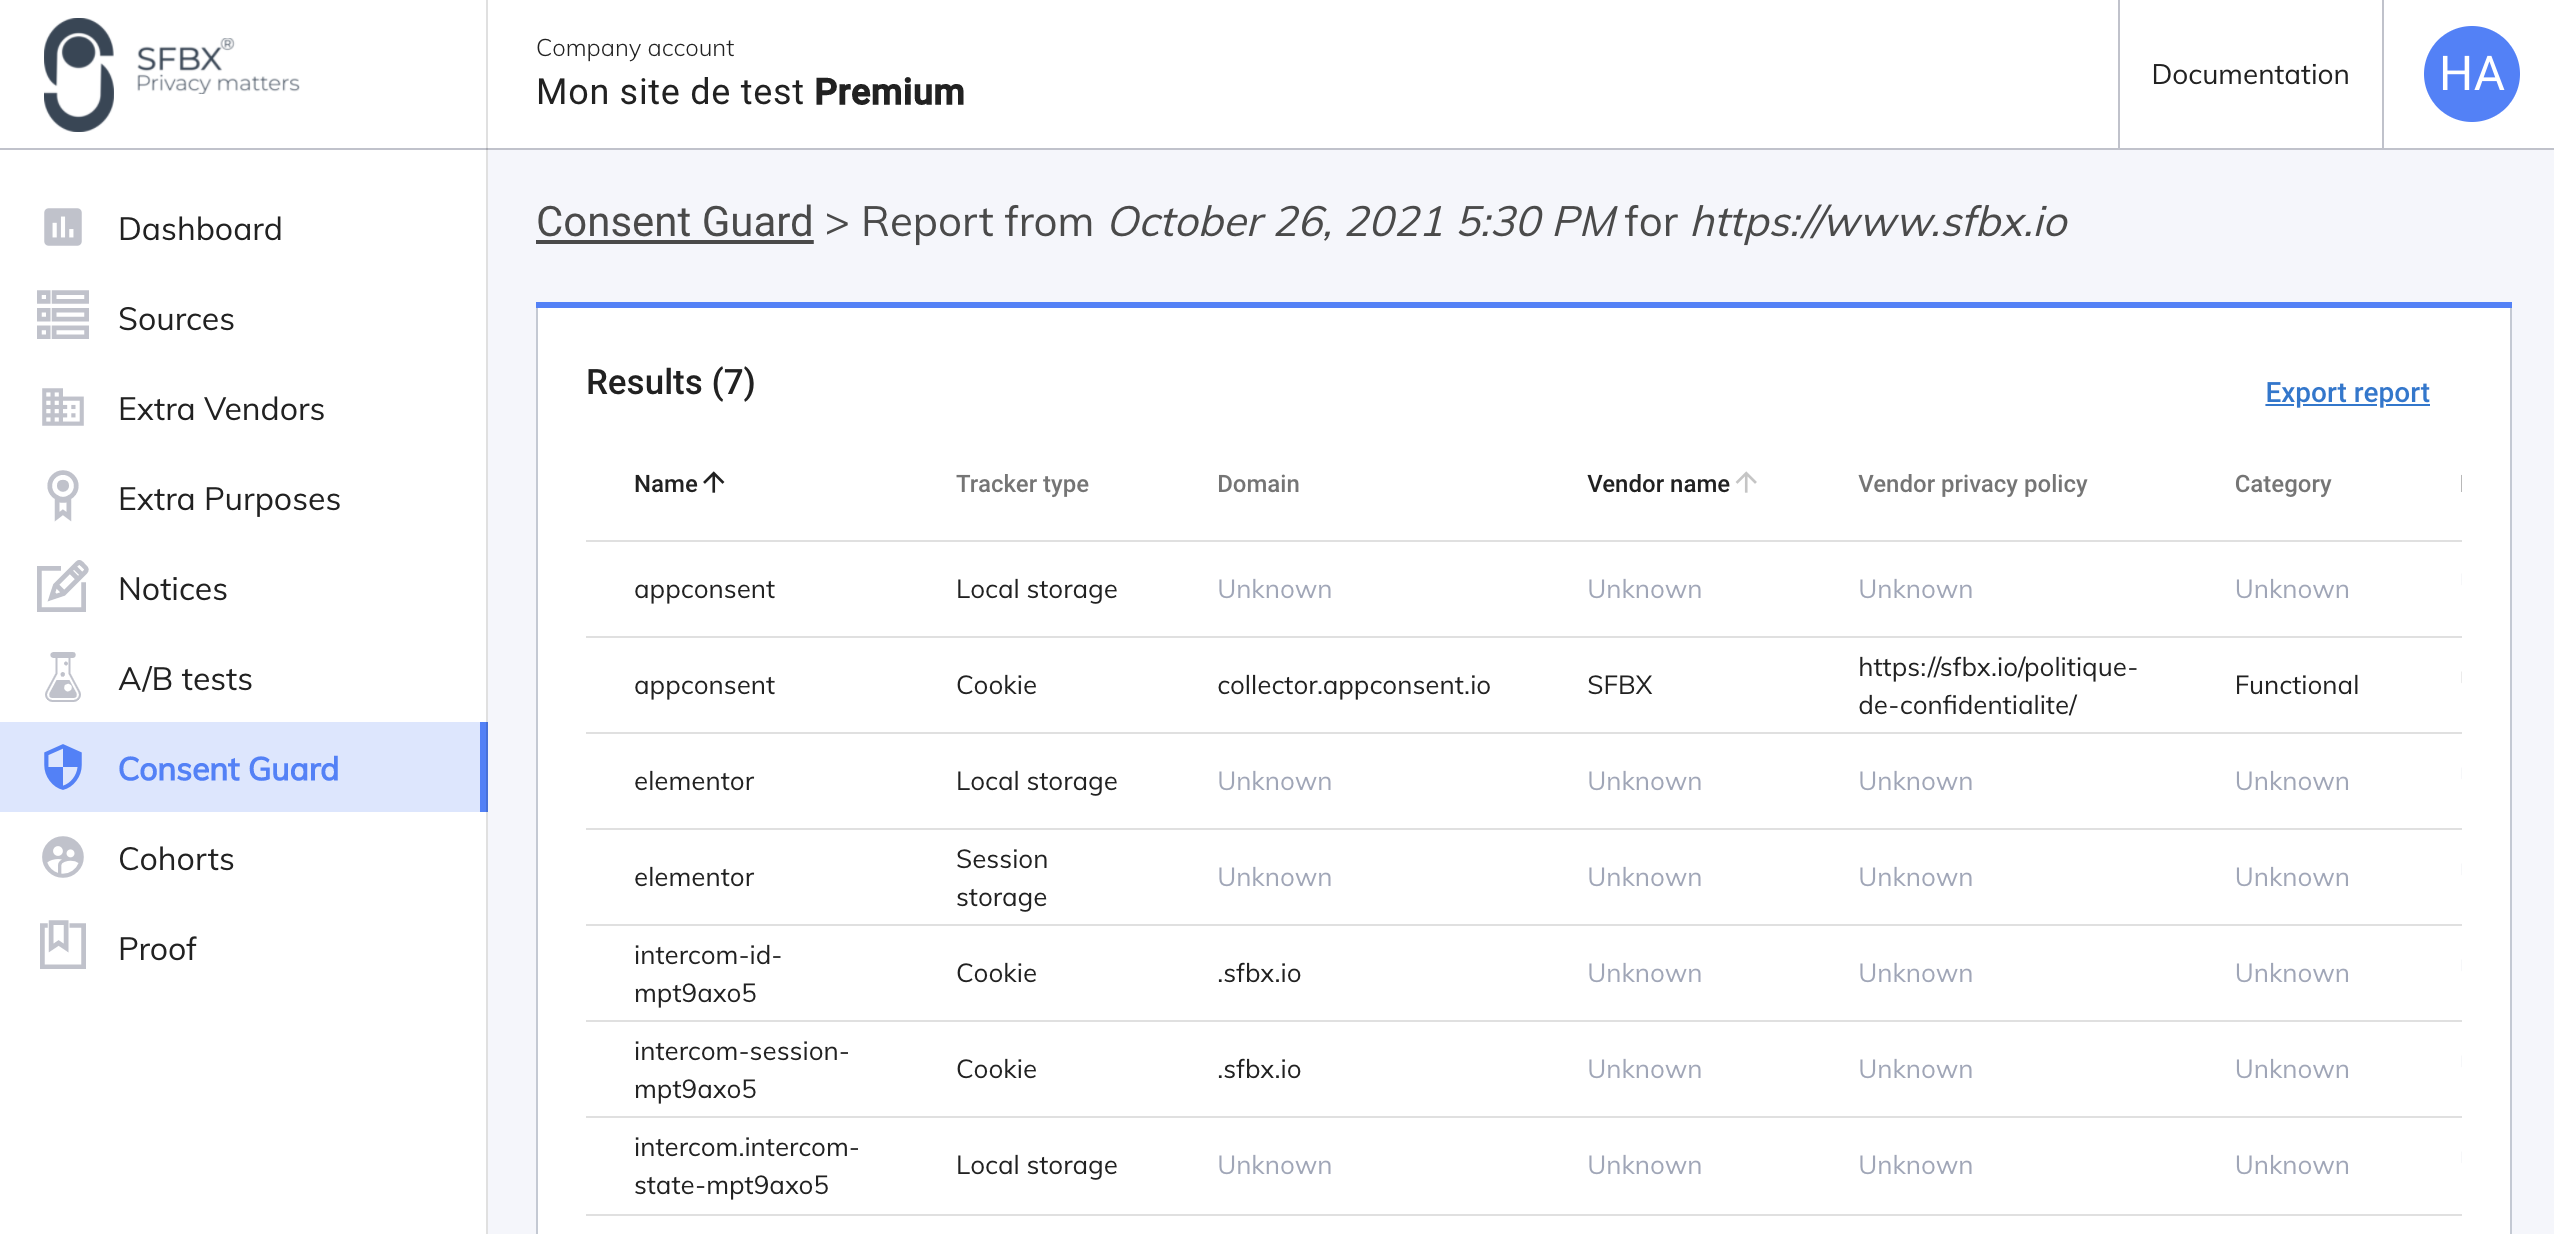The width and height of the screenshot is (2554, 1234).
Task: Click the Consent Guard shield icon
Action: (x=62, y=768)
